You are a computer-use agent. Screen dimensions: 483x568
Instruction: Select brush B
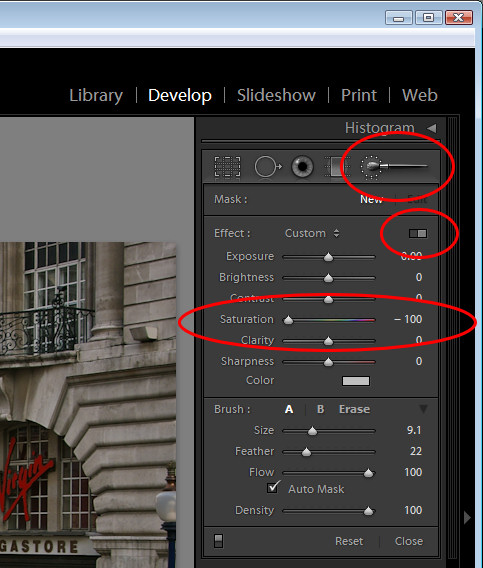pos(320,409)
